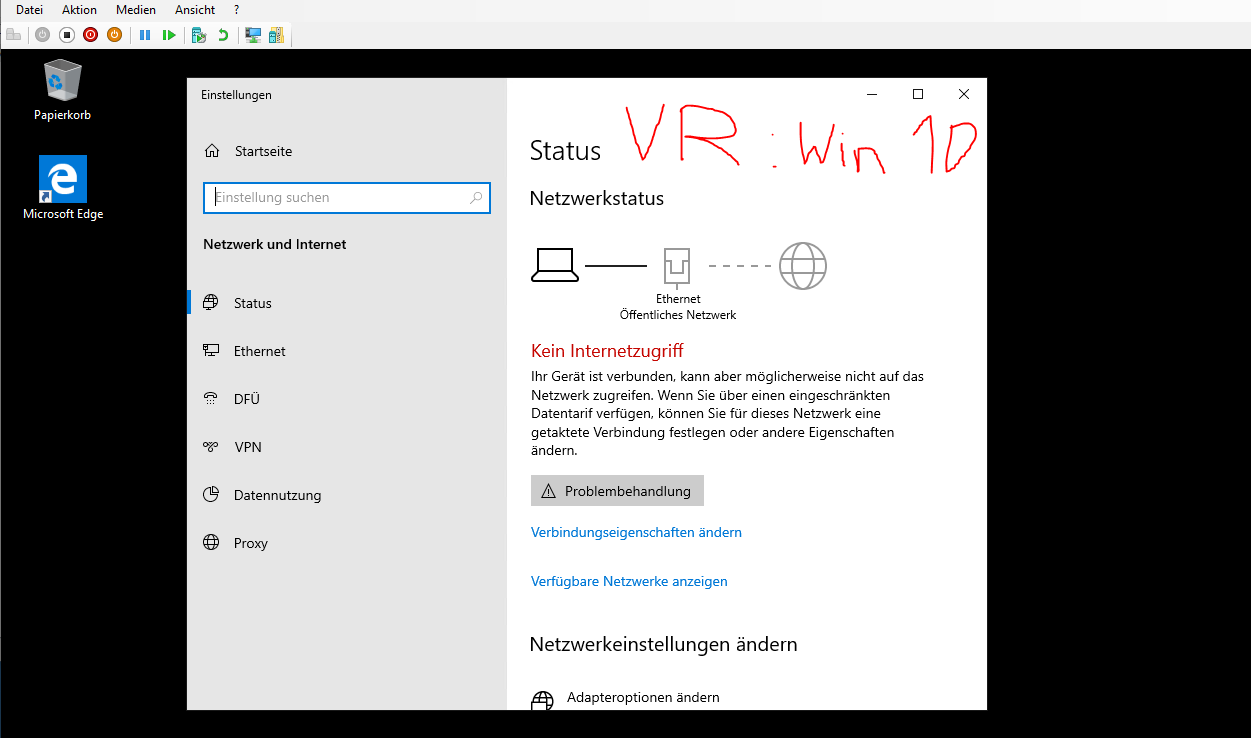Viewport: 1251px width, 738px height.
Task: Create a checkpoint using the toolbar icon
Action: click(199, 35)
